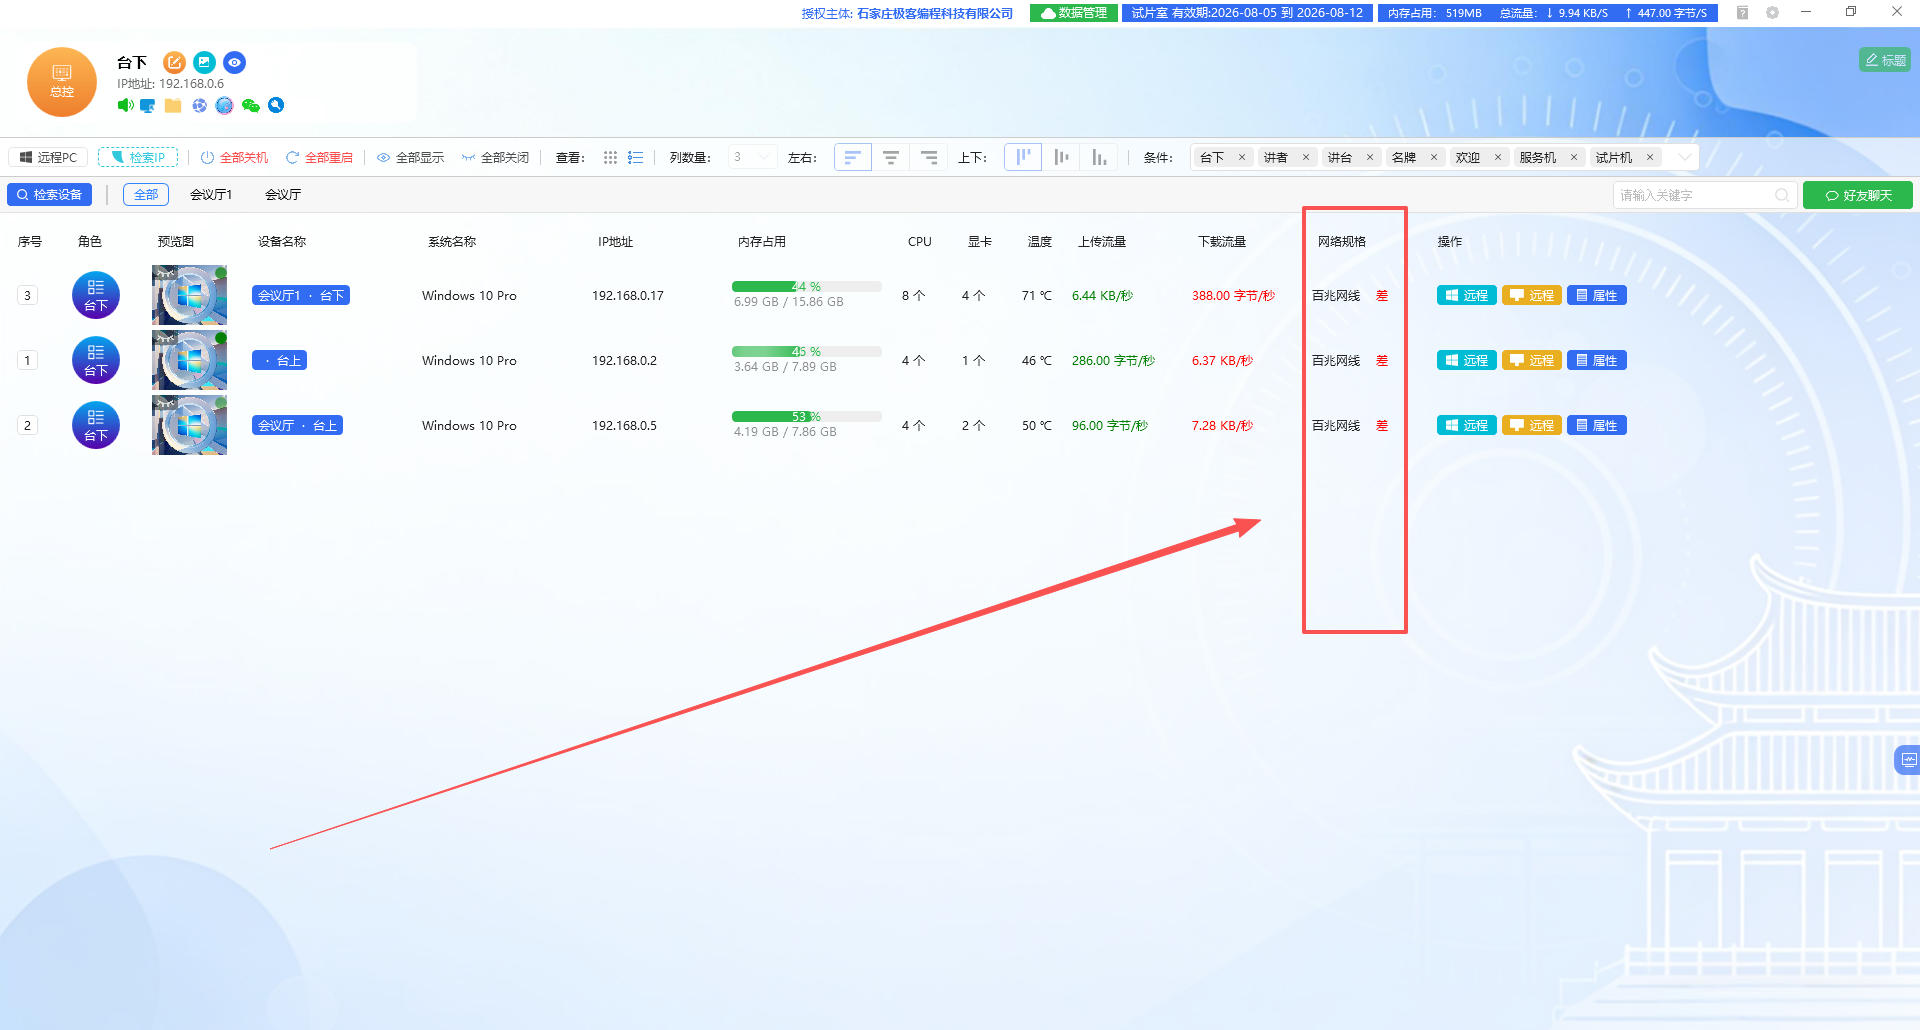Remove the 讲台 filter tag

pyautogui.click(x=1370, y=158)
